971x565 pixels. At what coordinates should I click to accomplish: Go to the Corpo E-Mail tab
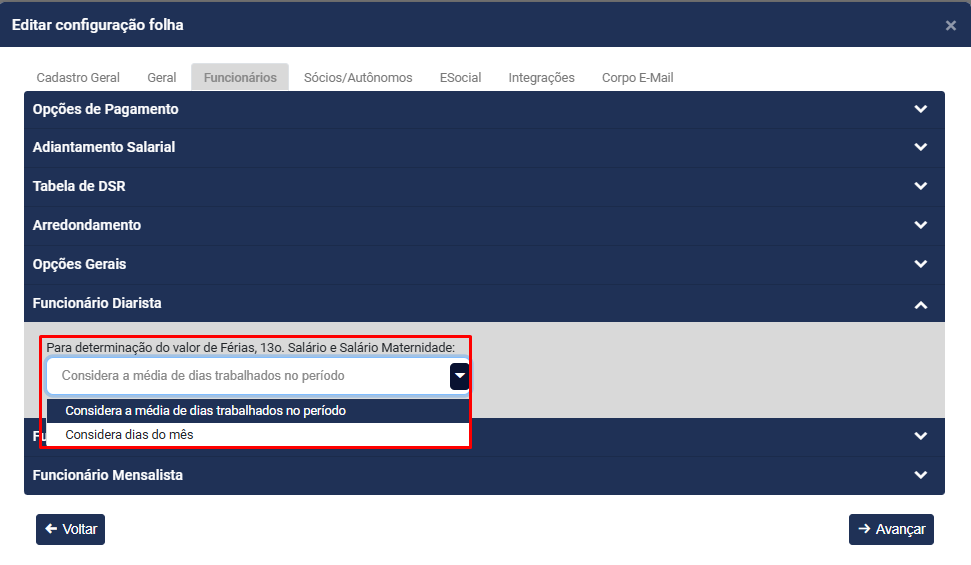click(637, 77)
